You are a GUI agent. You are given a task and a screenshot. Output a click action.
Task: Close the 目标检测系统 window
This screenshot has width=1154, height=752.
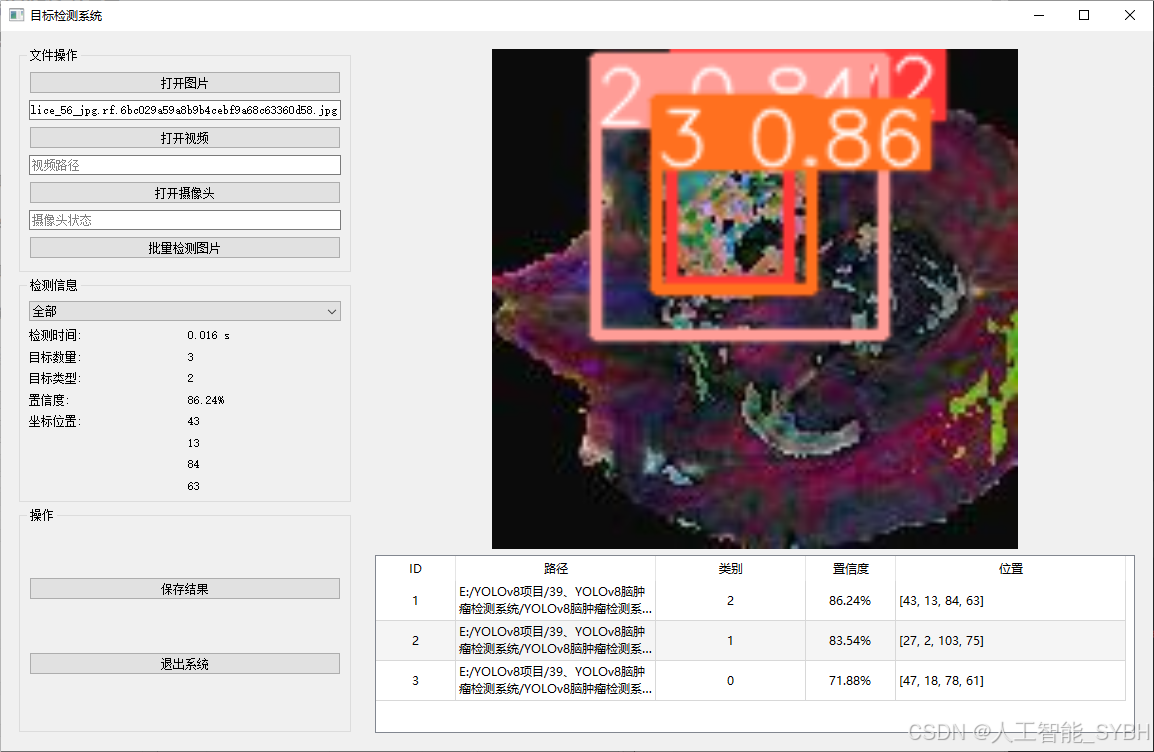[1130, 15]
